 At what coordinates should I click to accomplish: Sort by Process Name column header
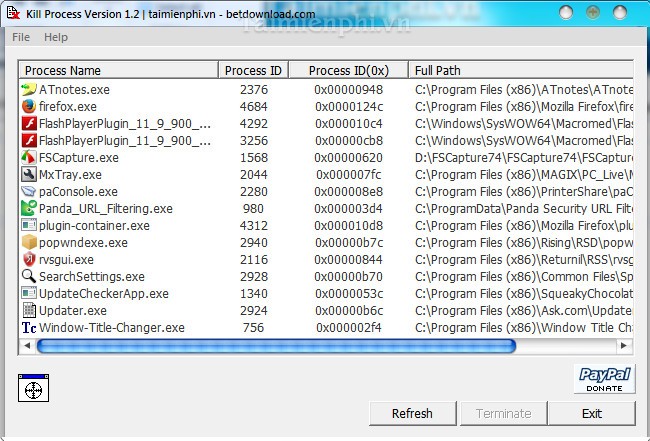[118, 70]
